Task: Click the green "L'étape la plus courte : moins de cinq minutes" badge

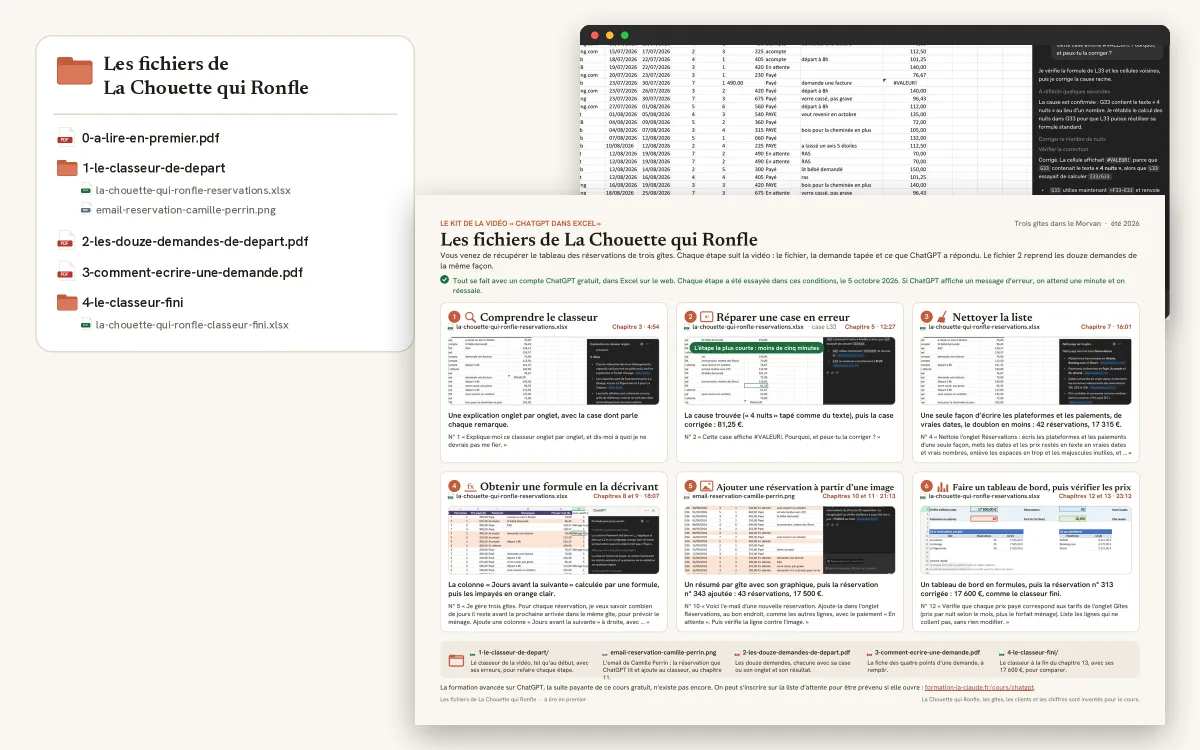Action: coord(755,347)
